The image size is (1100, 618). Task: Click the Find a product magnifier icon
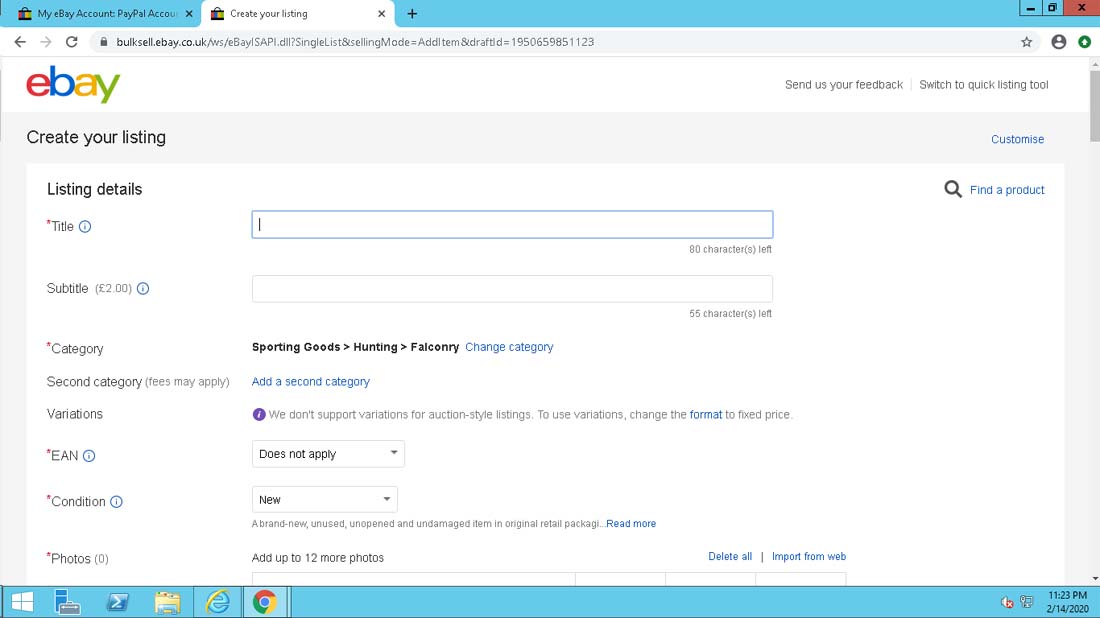tap(953, 189)
